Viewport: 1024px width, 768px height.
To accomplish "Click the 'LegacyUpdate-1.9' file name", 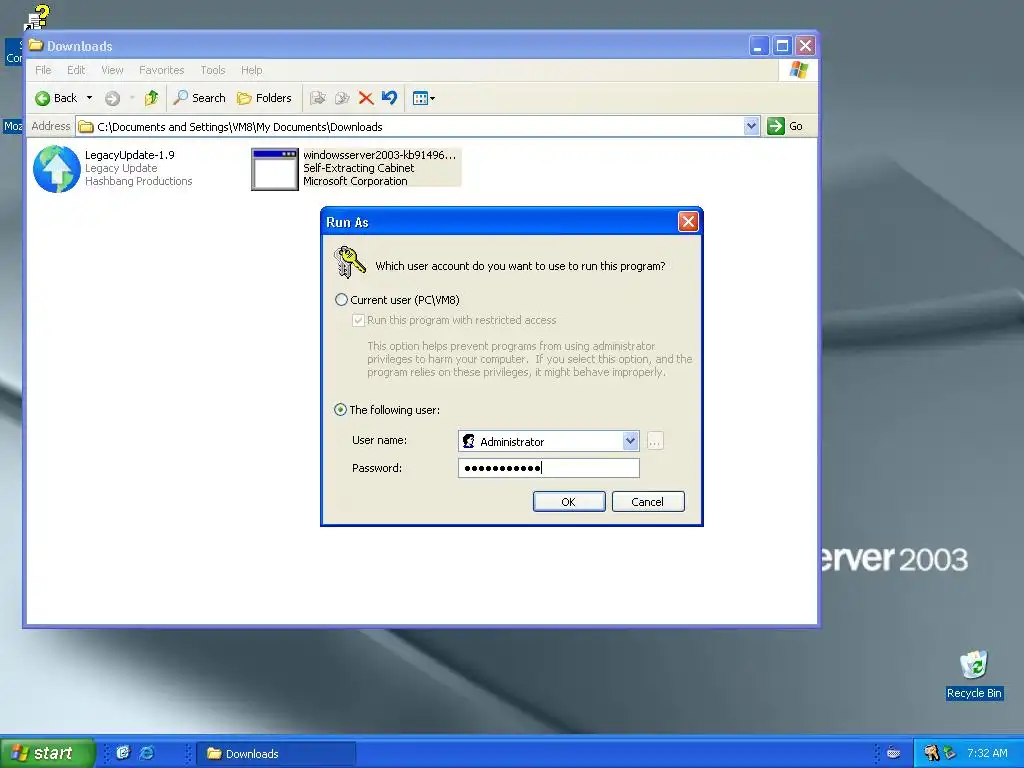I will click(x=130, y=155).
